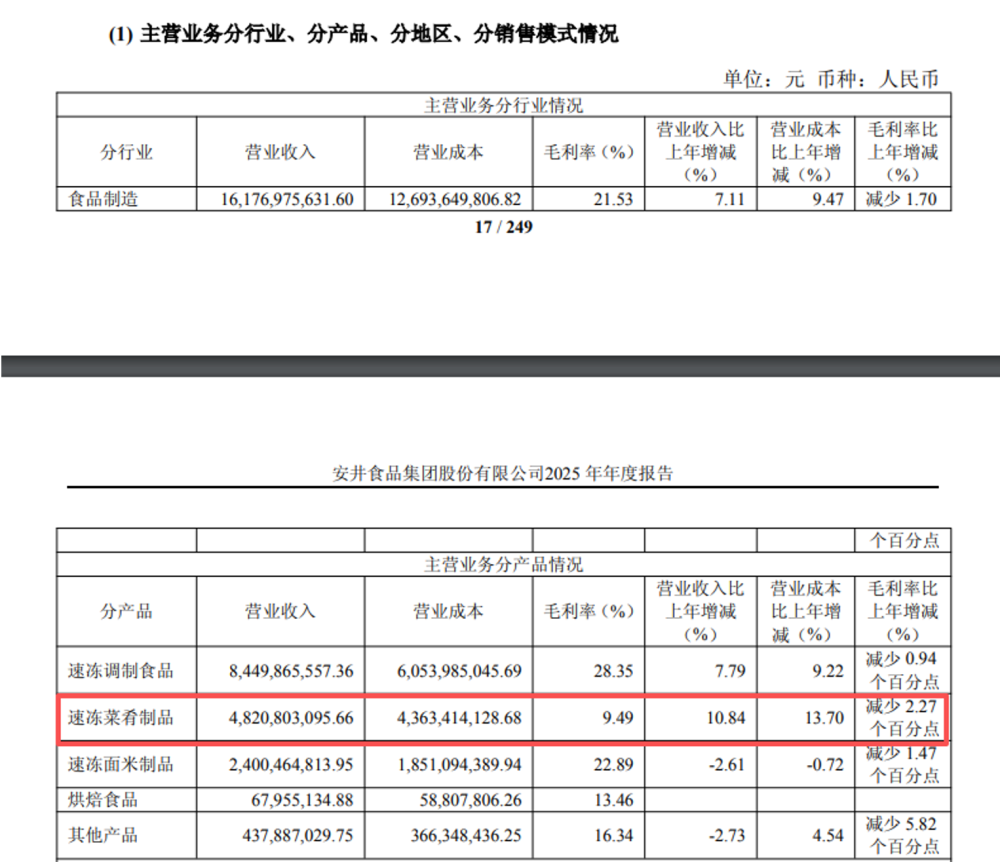Click the section heading about 主营业务分行业、分产品
Image resolution: width=1000 pixels, height=862 pixels.
pos(362,34)
